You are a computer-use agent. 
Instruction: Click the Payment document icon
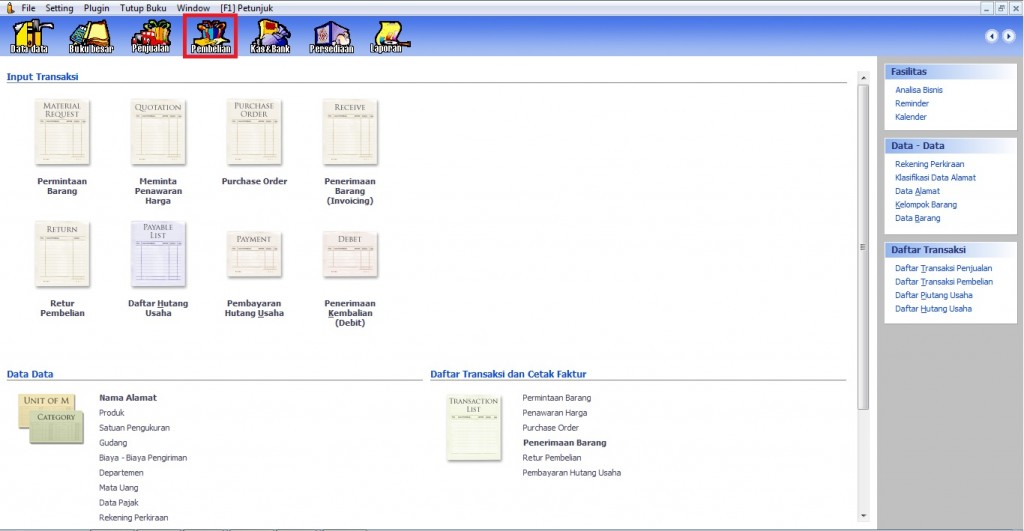[254, 254]
